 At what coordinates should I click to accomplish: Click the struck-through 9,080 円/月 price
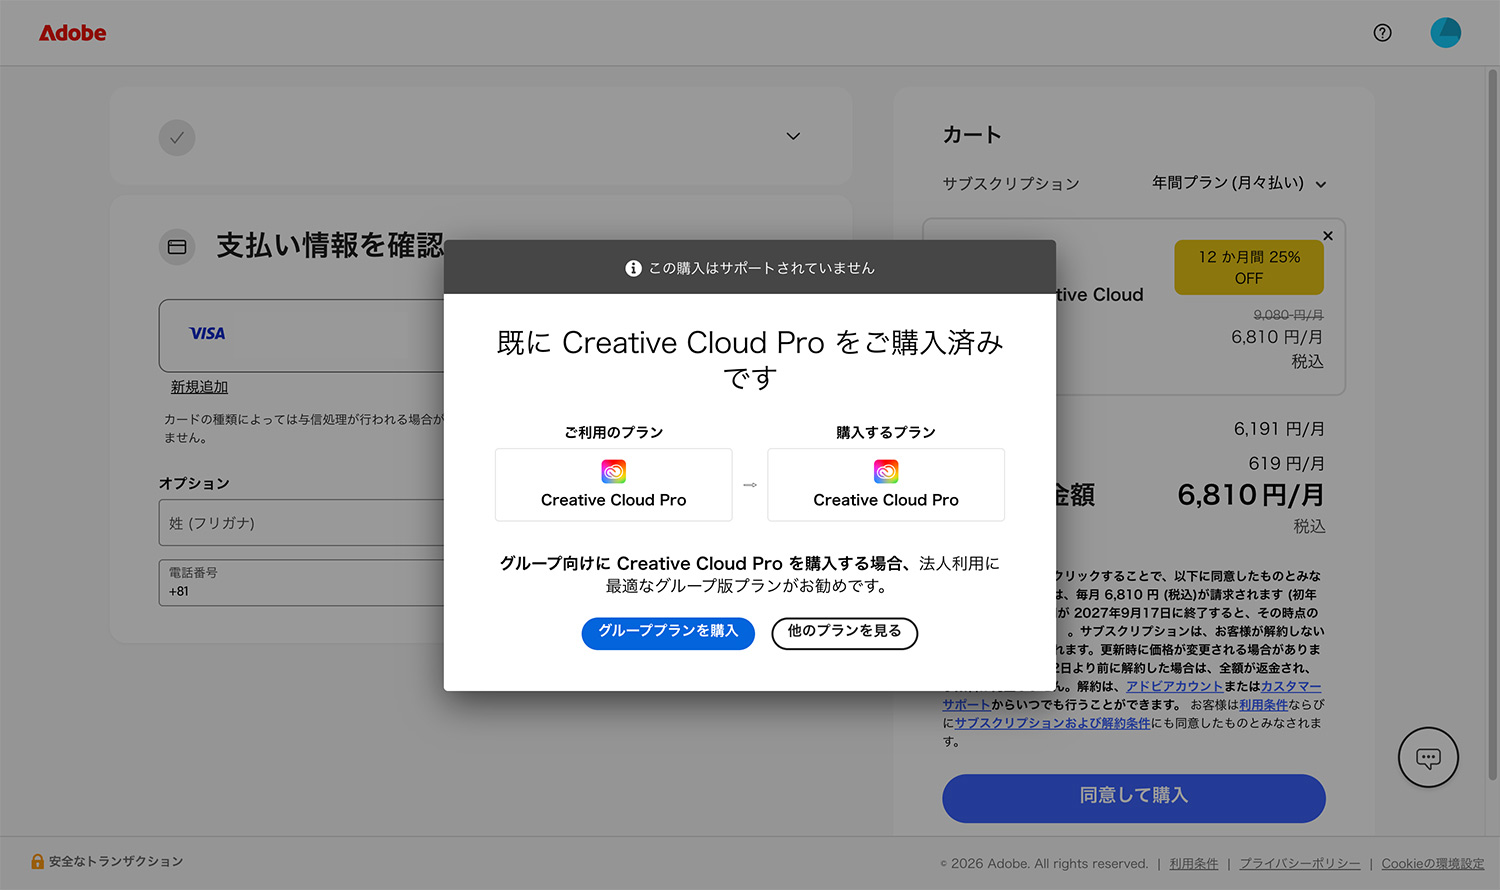click(1288, 315)
